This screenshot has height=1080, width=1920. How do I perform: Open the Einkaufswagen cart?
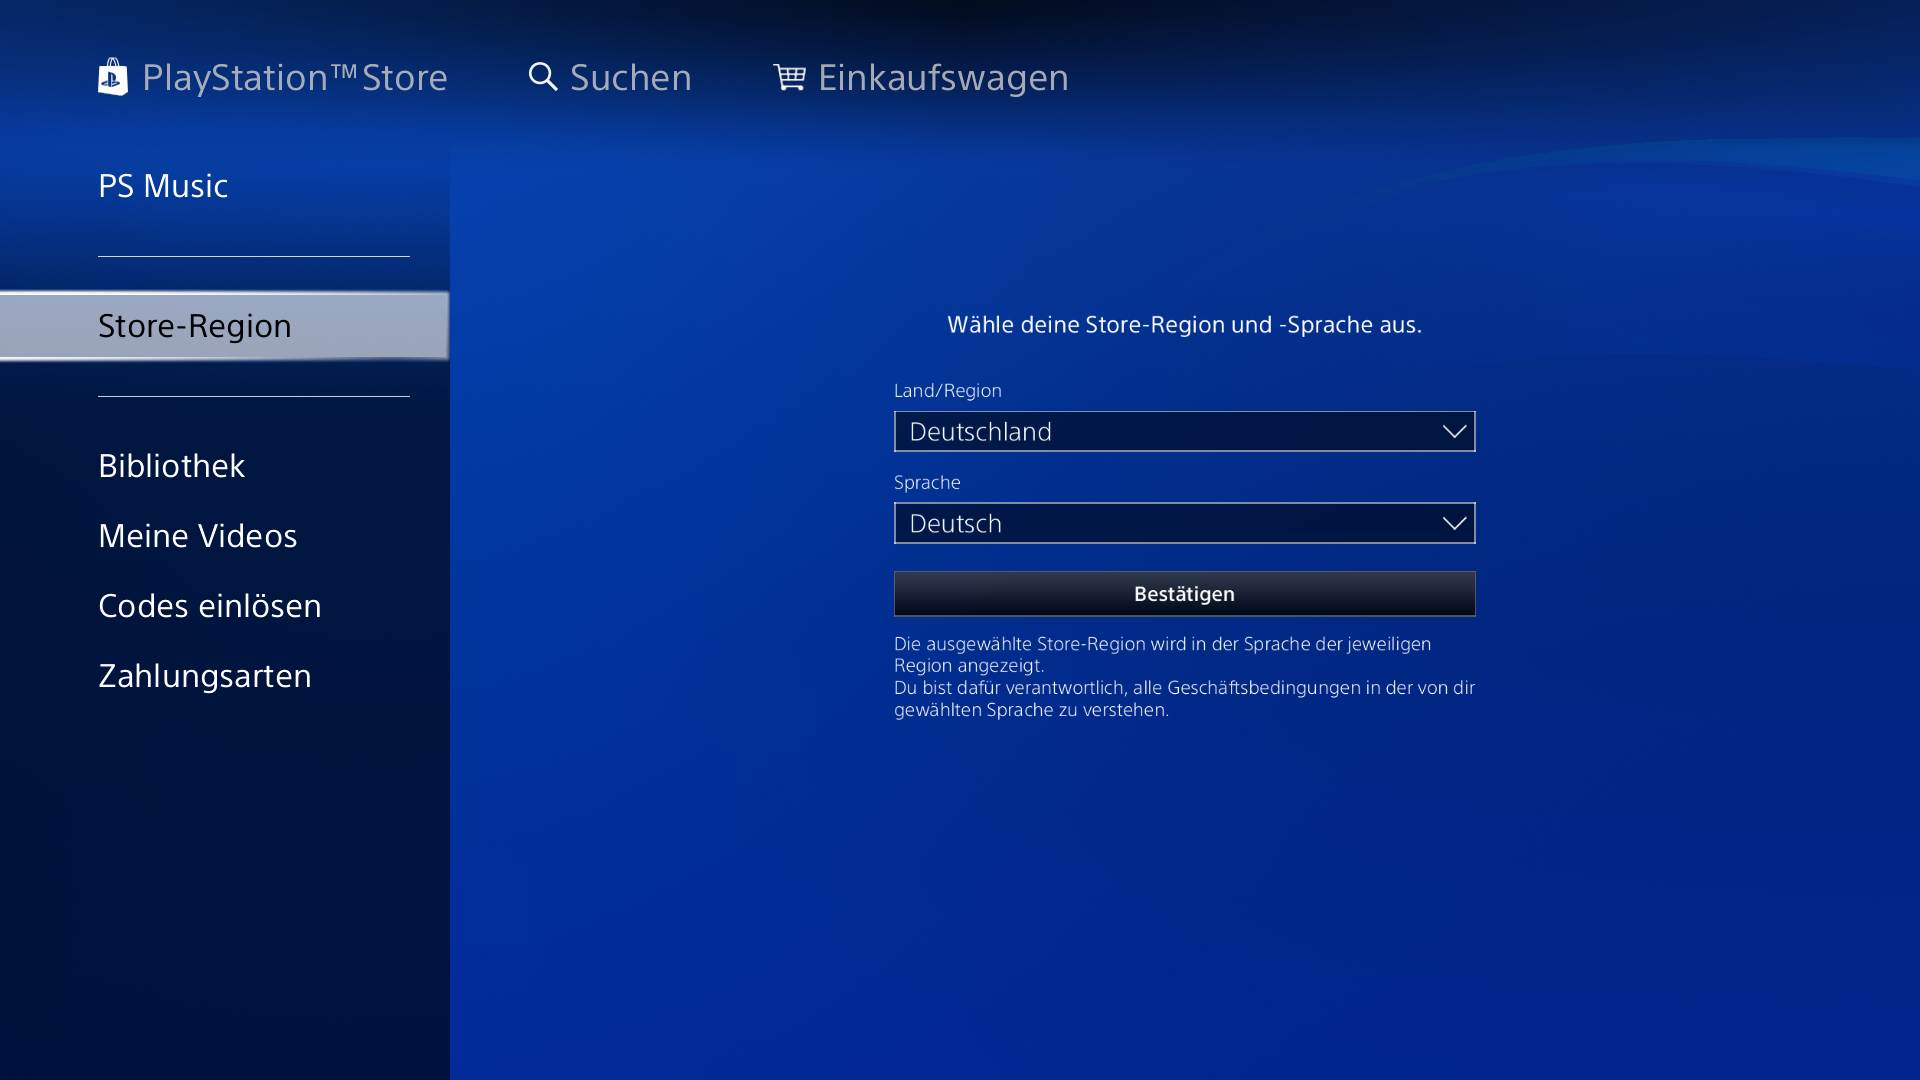[x=943, y=78]
